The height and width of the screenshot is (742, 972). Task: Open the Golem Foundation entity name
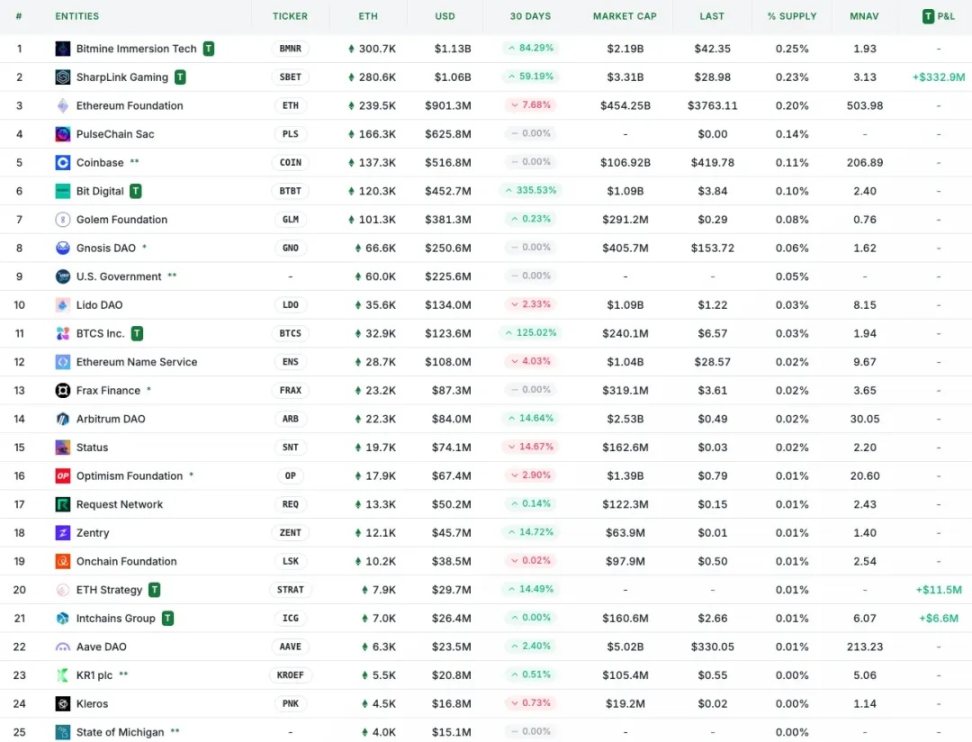point(122,219)
